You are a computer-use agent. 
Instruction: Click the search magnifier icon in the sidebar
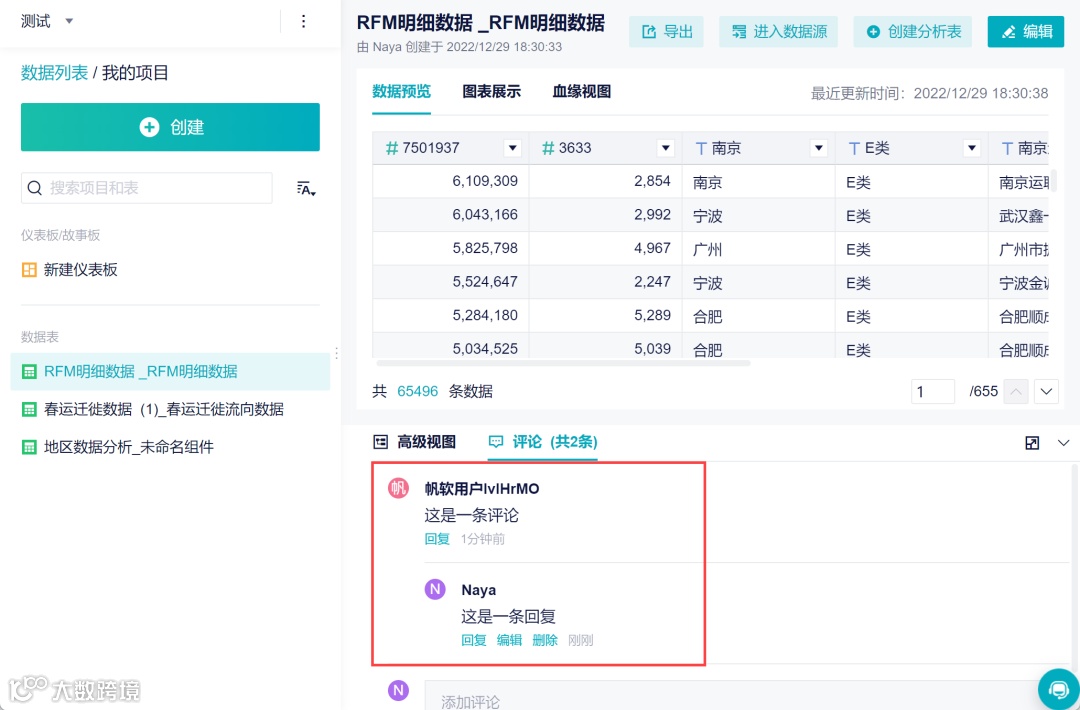(37, 188)
